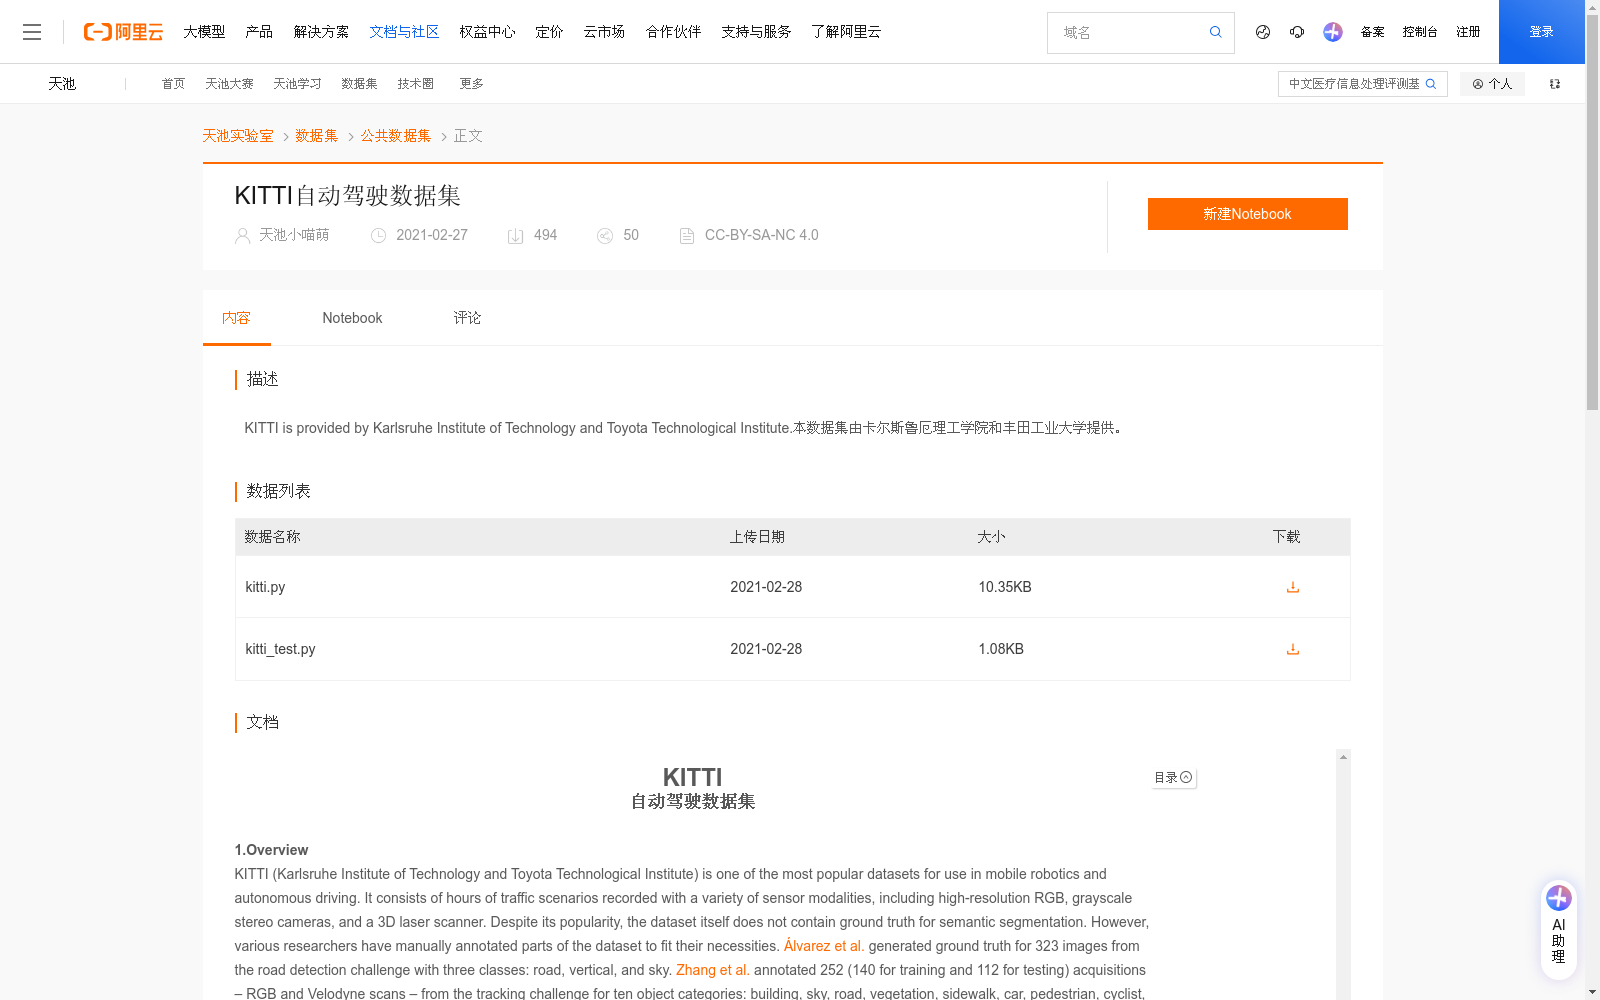
Task: Select the 内容 tab
Action: [x=236, y=318]
